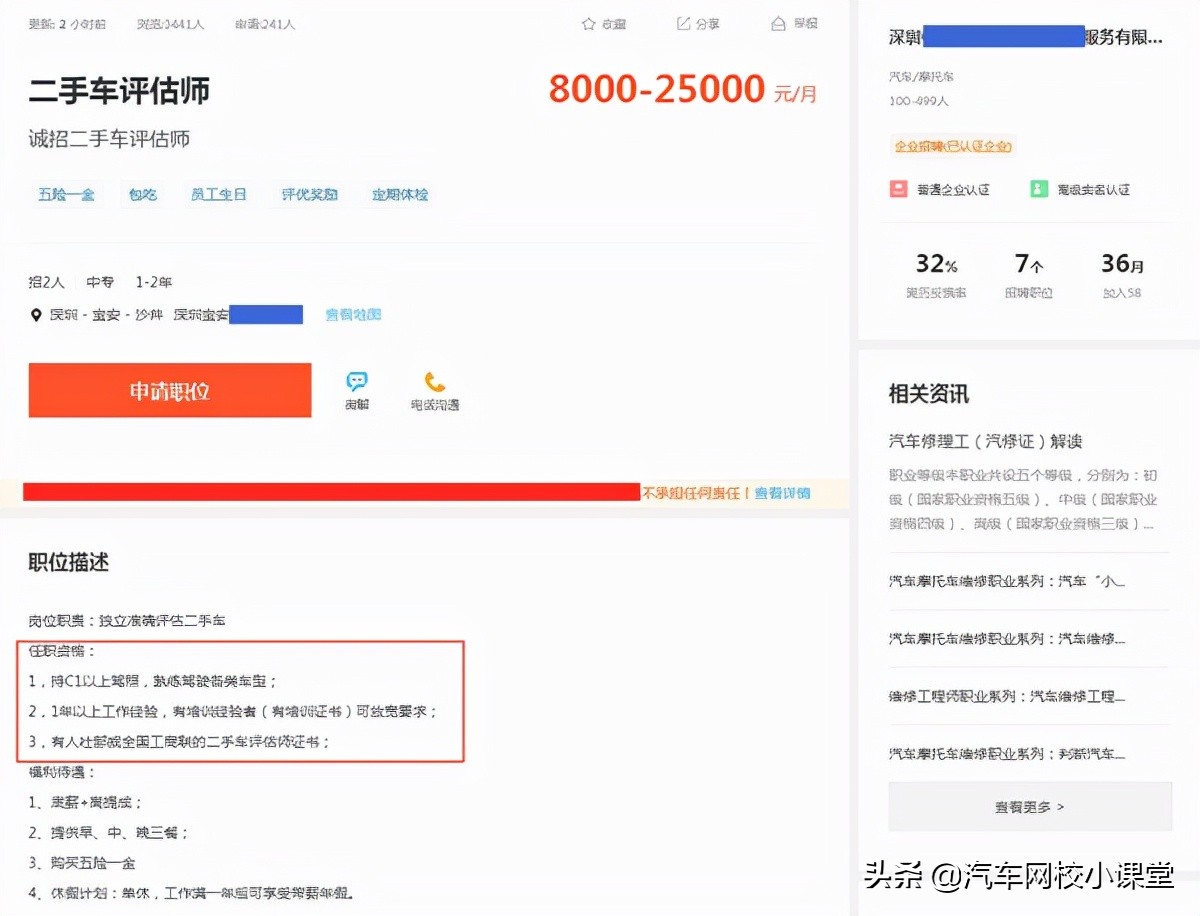Click the 36月 joined-58 stat
The height and width of the screenshot is (916, 1200).
(x=1122, y=275)
